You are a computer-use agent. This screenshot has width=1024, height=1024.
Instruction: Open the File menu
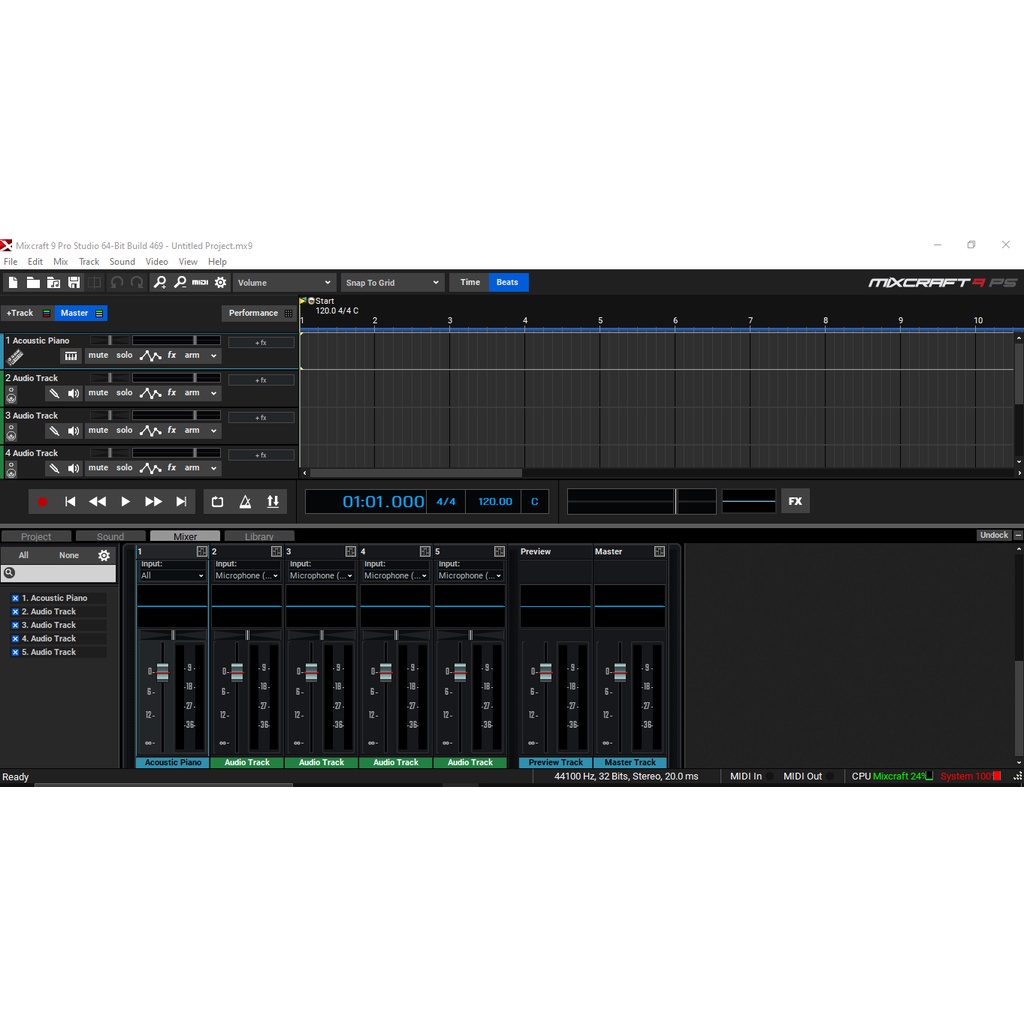pos(10,262)
